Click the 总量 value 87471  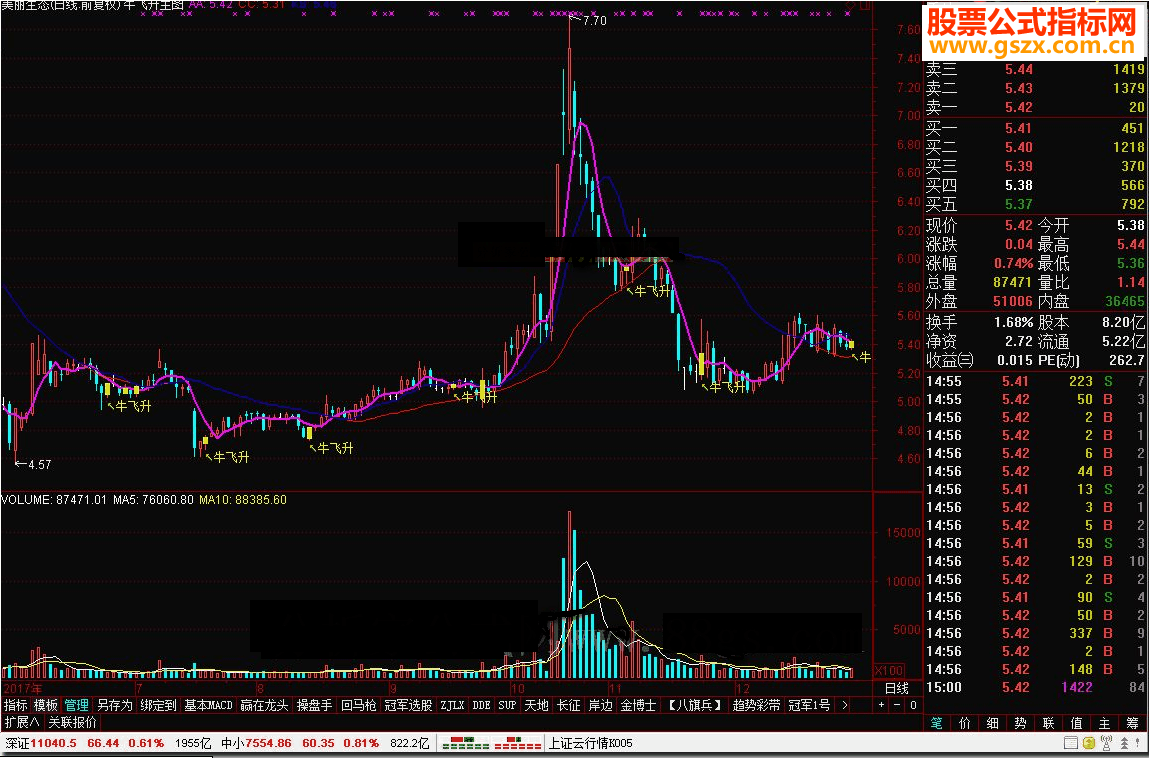[x=1013, y=282]
